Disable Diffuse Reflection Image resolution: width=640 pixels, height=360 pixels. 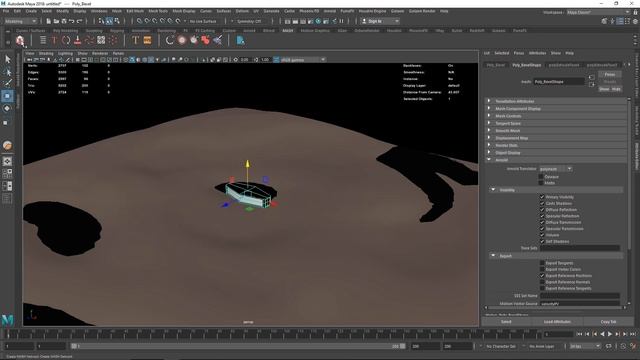pos(542,210)
